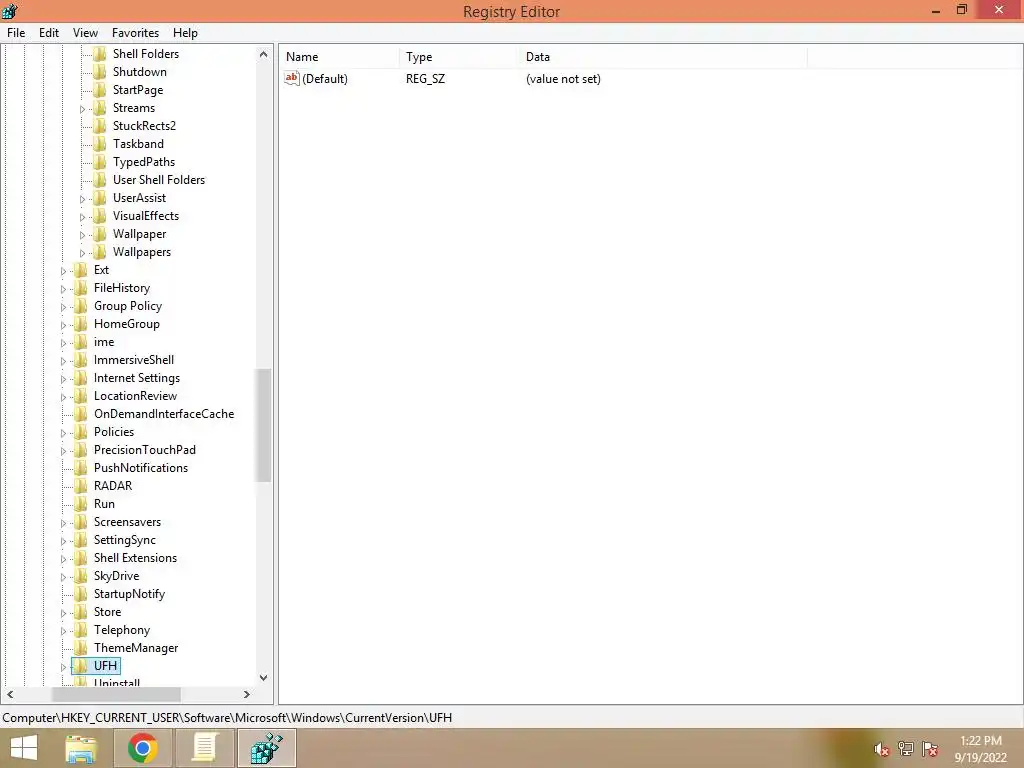
Task: Click the Registry Editor taskbar icon
Action: click(x=266, y=748)
